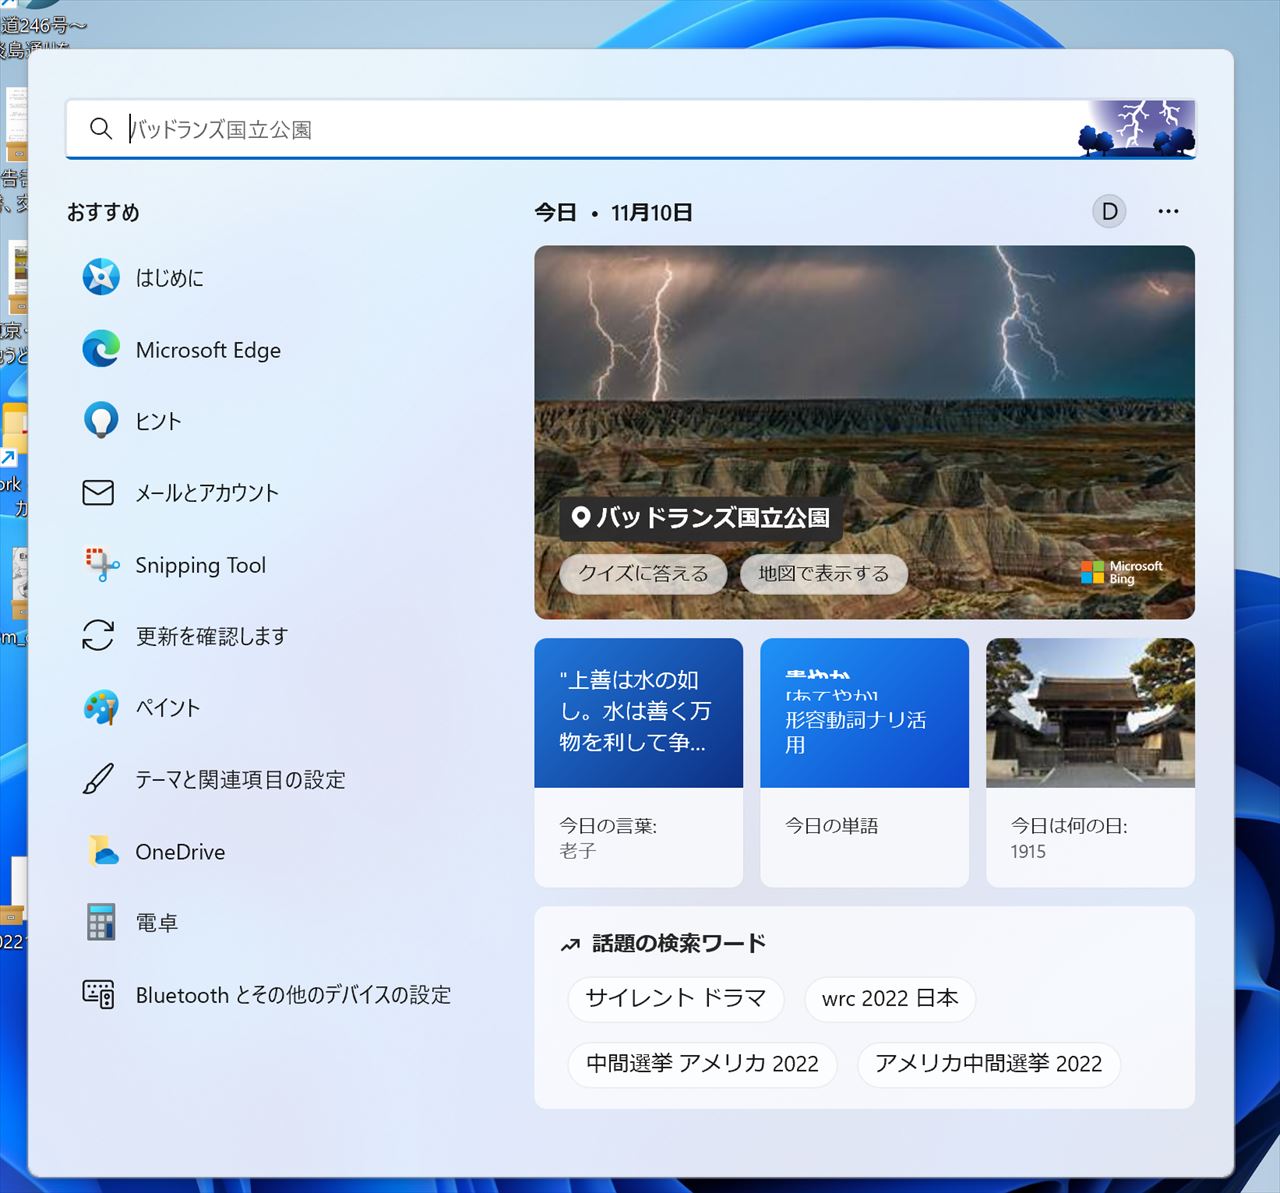Select ヒント text entry
Screen dimensions: 1280x1193
[x=158, y=422]
